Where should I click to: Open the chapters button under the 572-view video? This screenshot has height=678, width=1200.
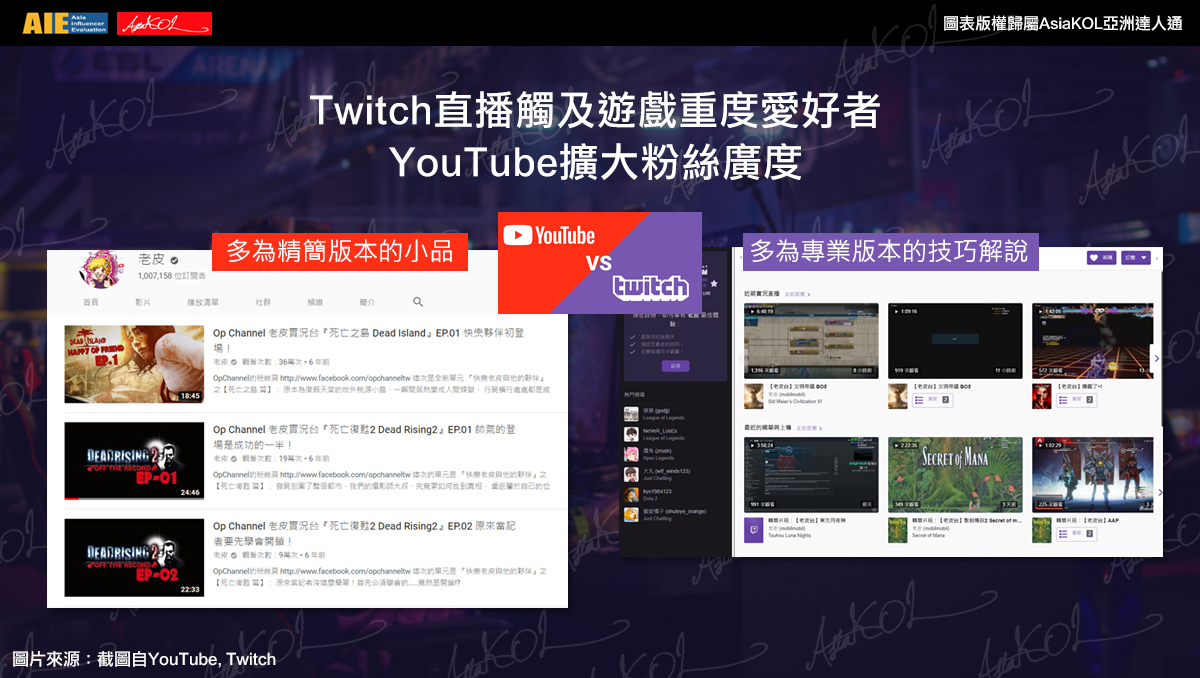point(1076,400)
